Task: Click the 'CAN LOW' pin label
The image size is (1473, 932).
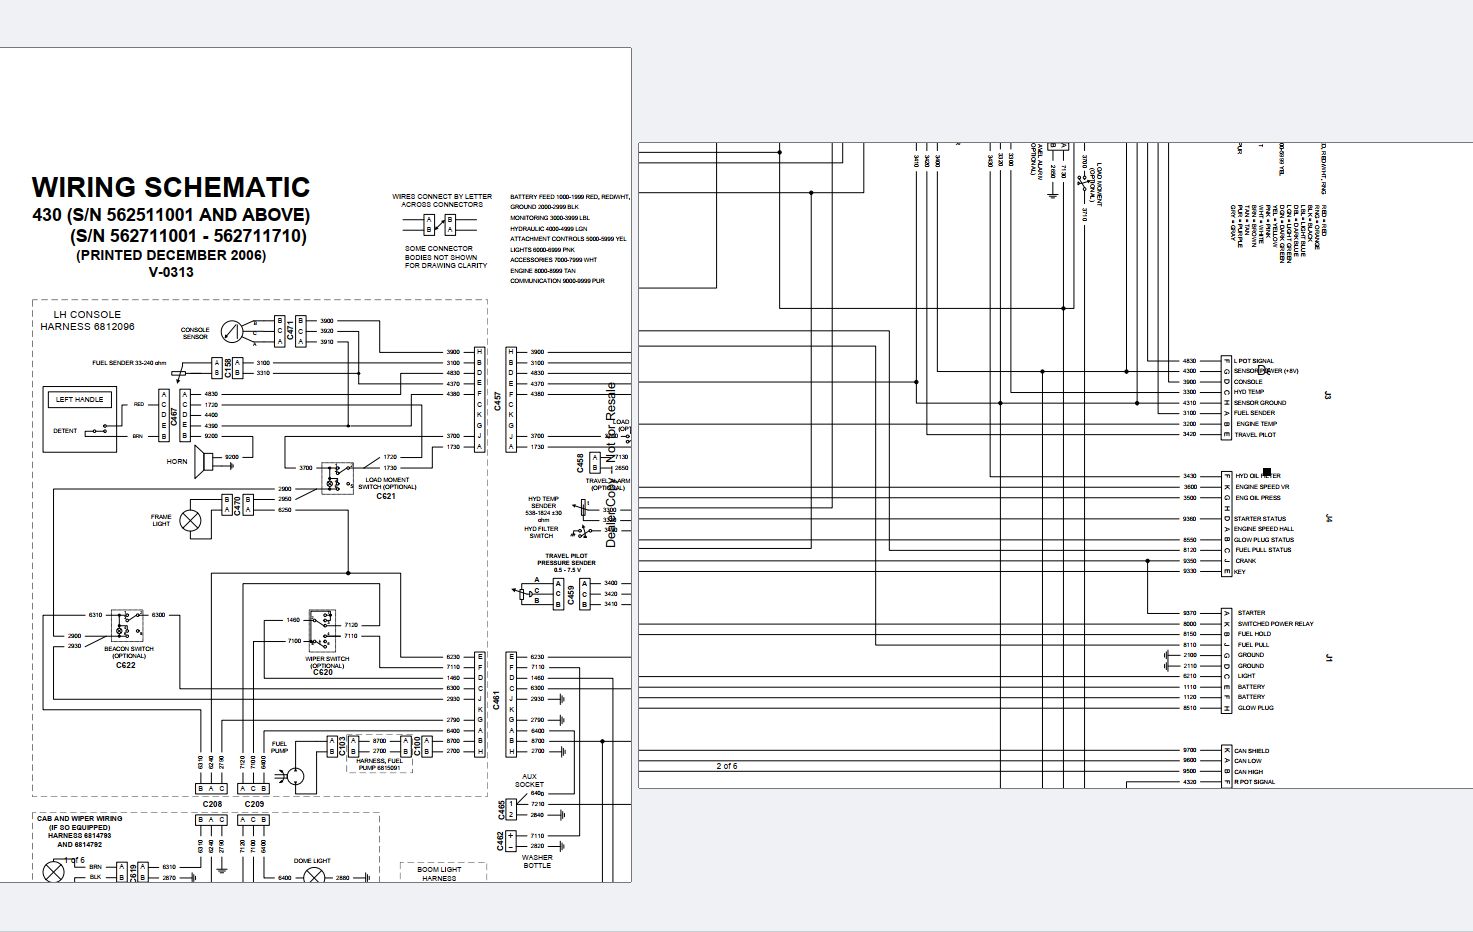Action: (1248, 761)
